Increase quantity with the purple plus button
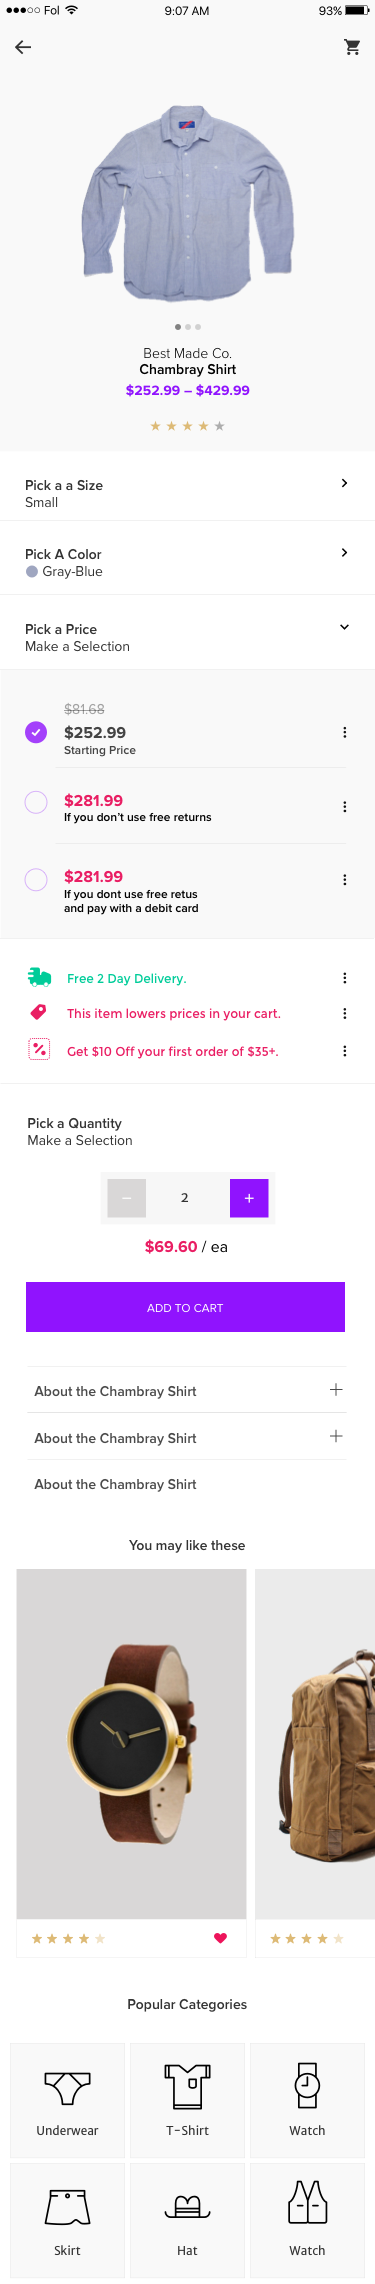The image size is (375, 2284). coord(249,1198)
